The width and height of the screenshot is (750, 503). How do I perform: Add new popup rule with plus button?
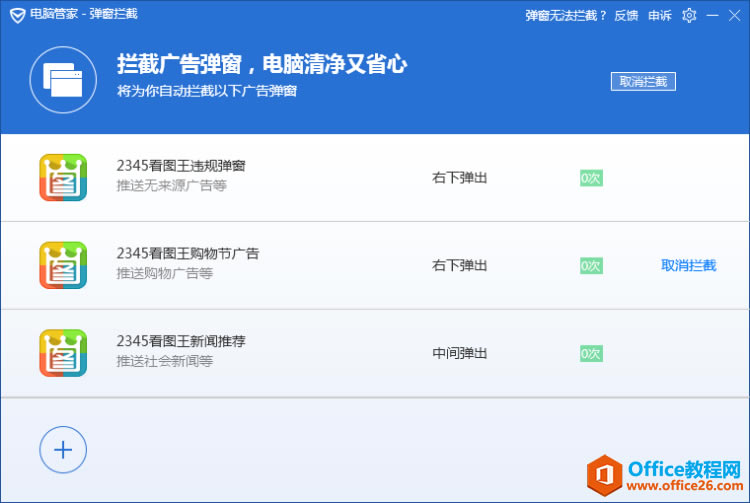(x=63, y=449)
